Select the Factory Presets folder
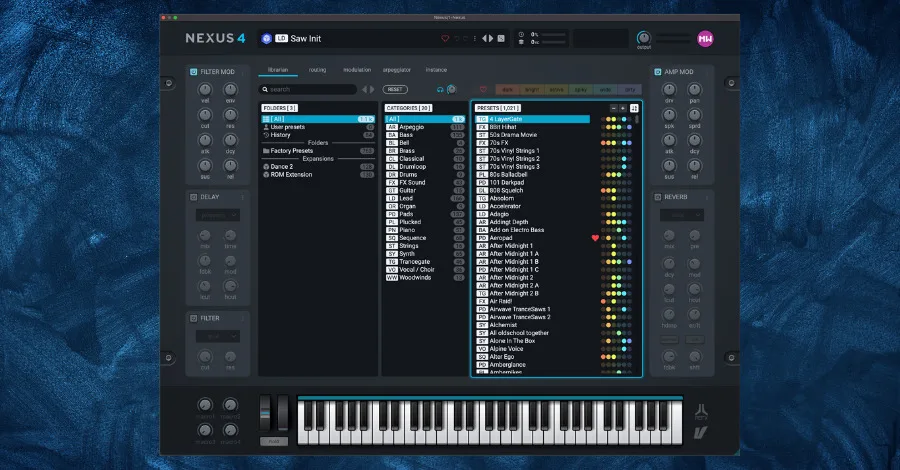Screen dimensions: 900x470 tap(318, 151)
